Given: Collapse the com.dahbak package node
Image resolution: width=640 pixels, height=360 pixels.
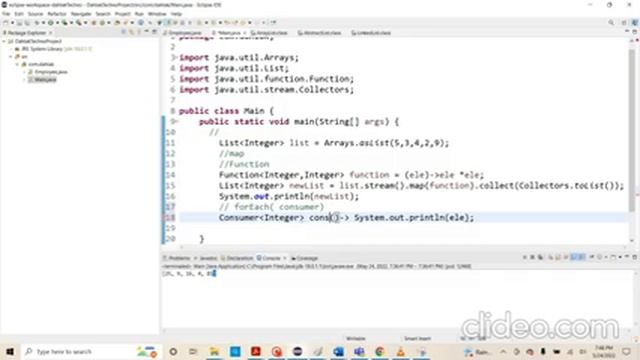Looking at the screenshot, I should click(18, 64).
